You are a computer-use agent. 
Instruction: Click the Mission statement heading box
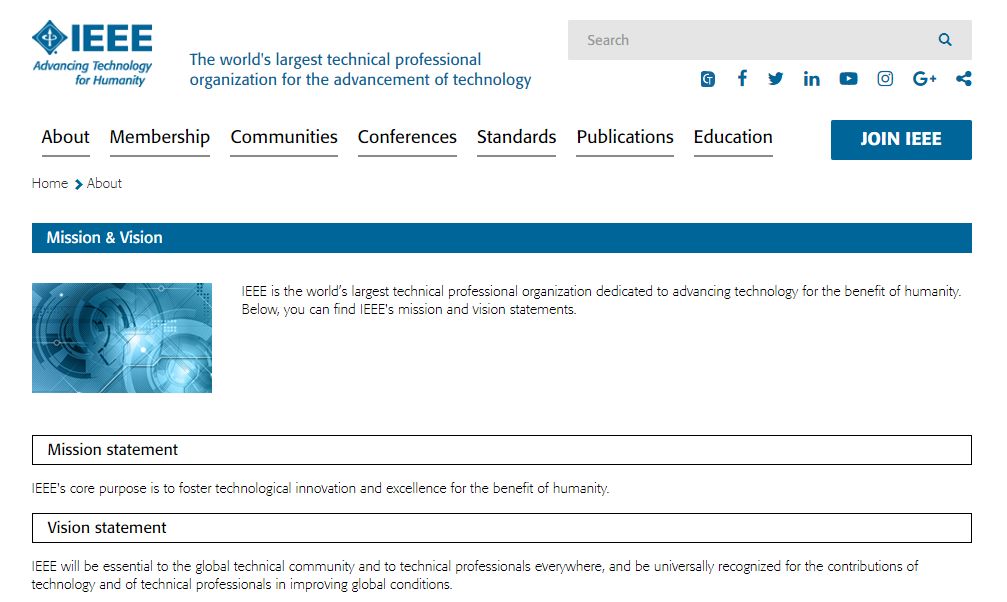pos(502,450)
